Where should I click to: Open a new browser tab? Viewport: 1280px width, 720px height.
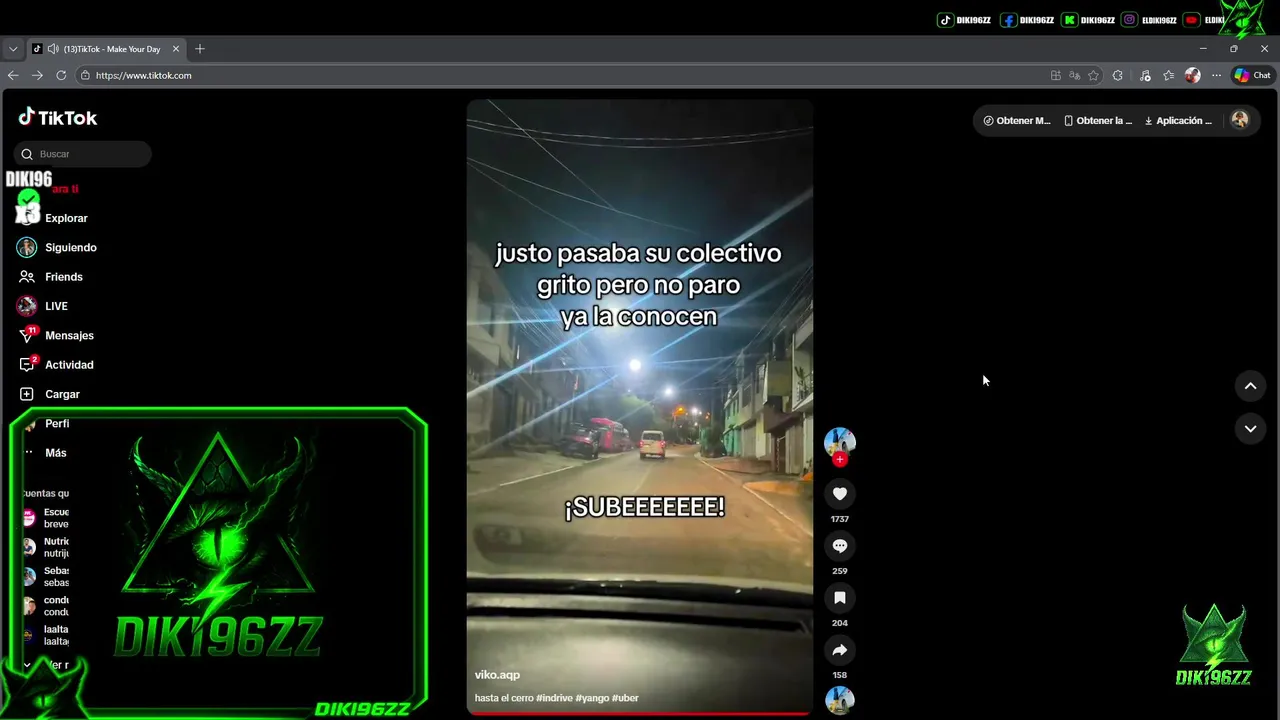click(200, 49)
